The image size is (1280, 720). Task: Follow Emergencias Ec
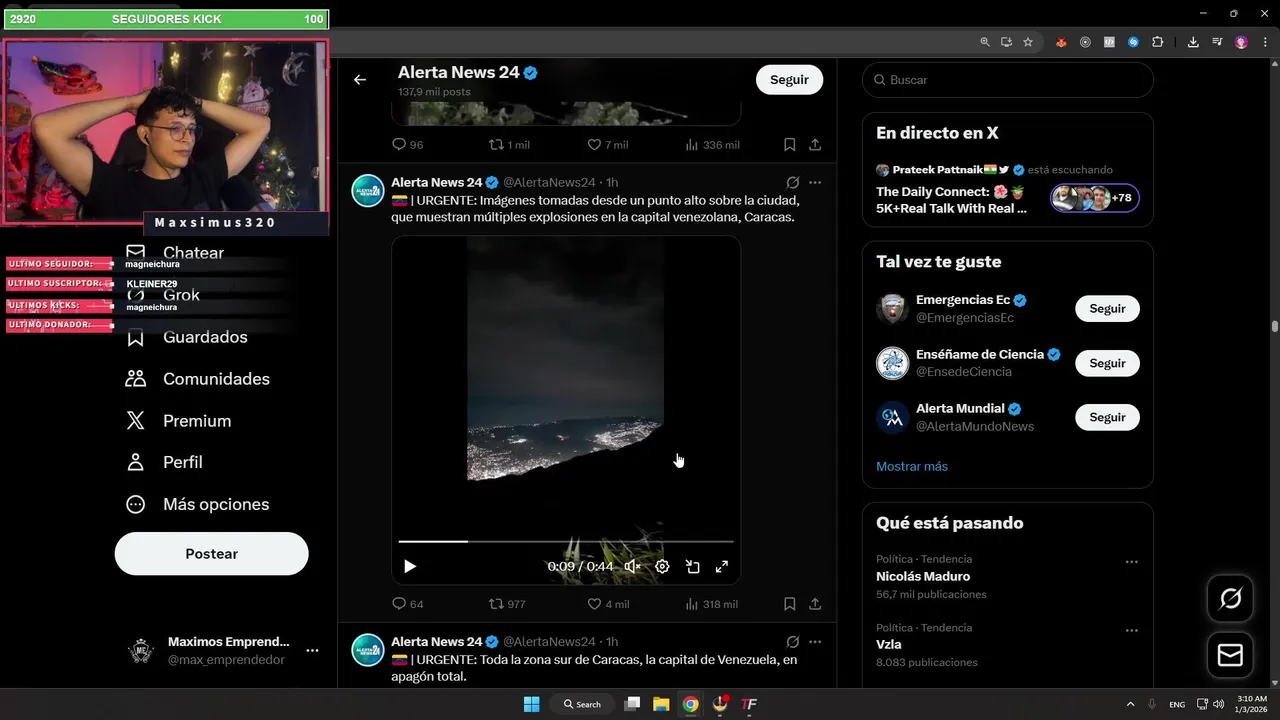click(x=1107, y=309)
